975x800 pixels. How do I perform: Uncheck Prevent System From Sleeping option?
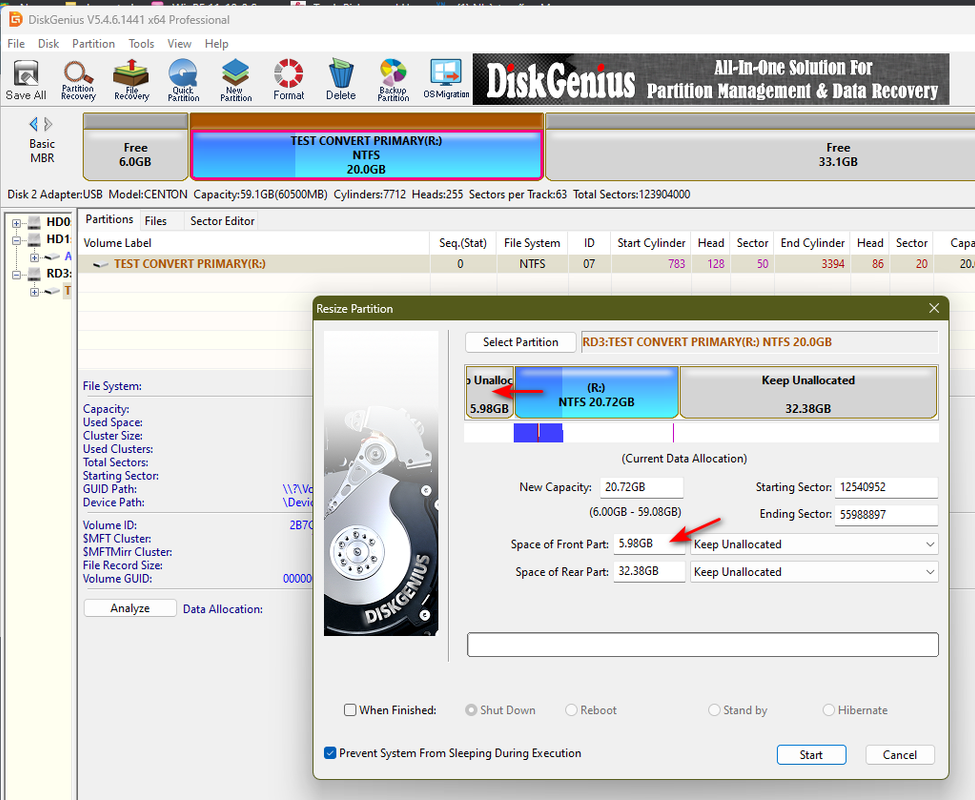coord(330,753)
